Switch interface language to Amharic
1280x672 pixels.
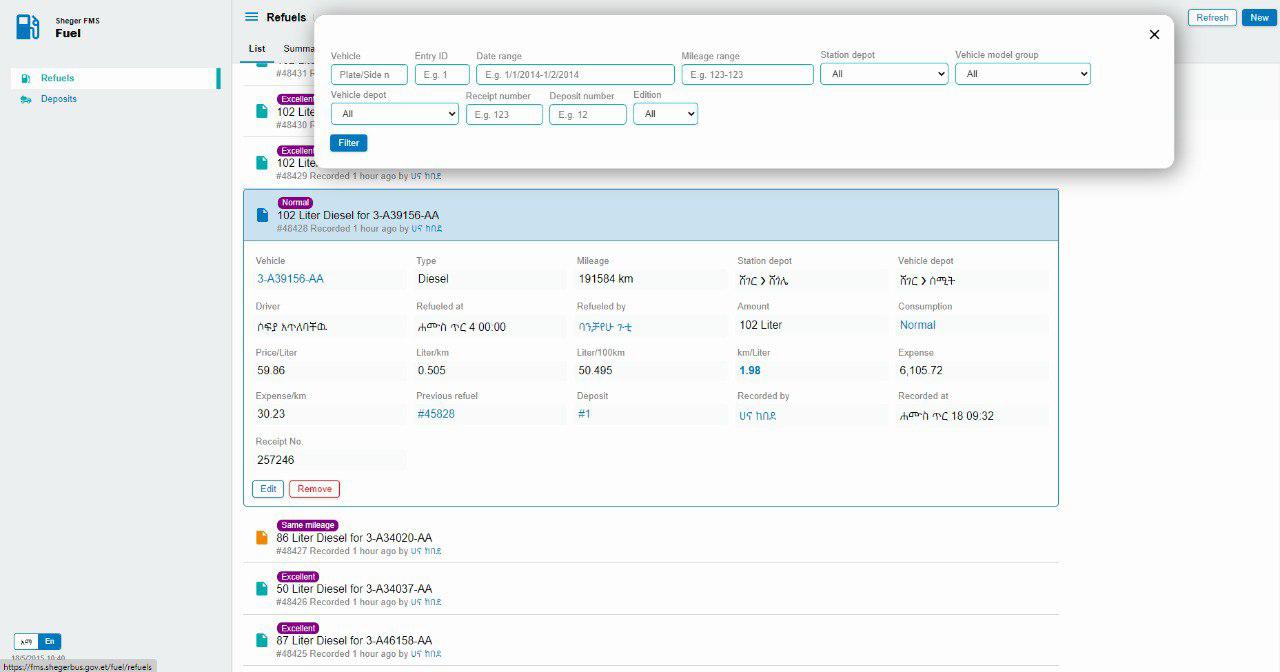pyautogui.click(x=27, y=641)
